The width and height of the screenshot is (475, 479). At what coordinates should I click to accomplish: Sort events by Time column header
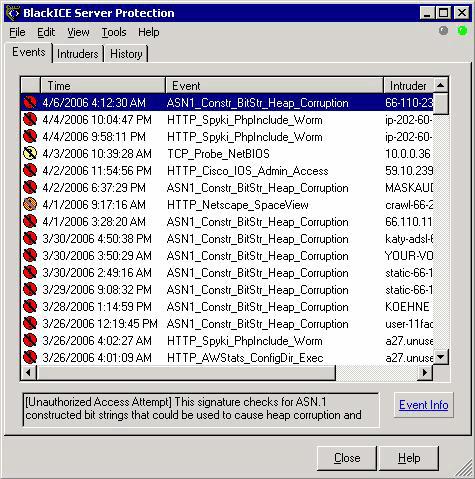(x=103, y=86)
